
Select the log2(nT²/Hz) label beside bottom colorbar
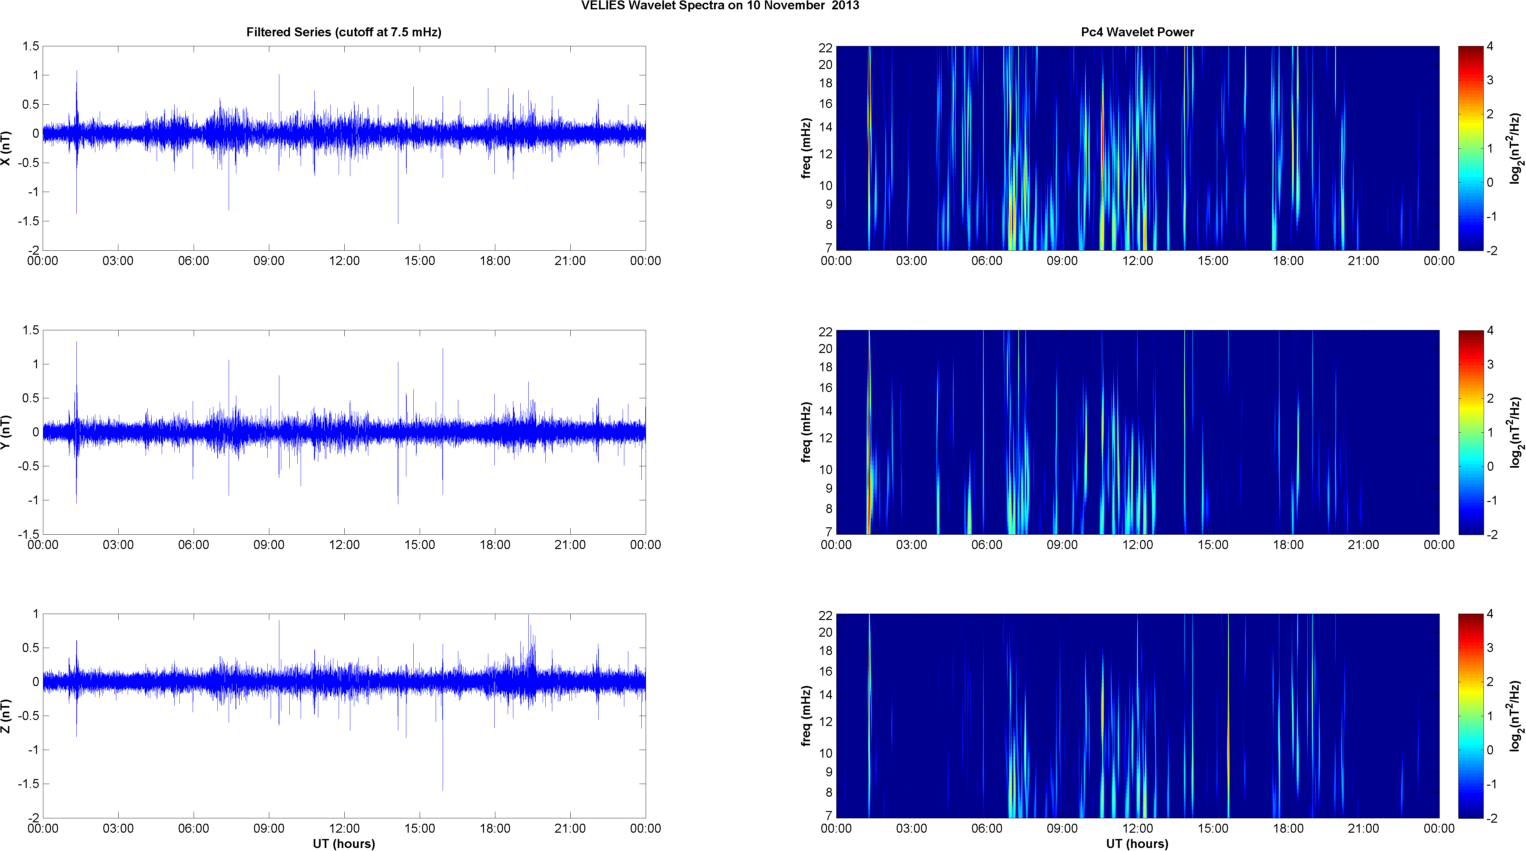(x=1517, y=716)
